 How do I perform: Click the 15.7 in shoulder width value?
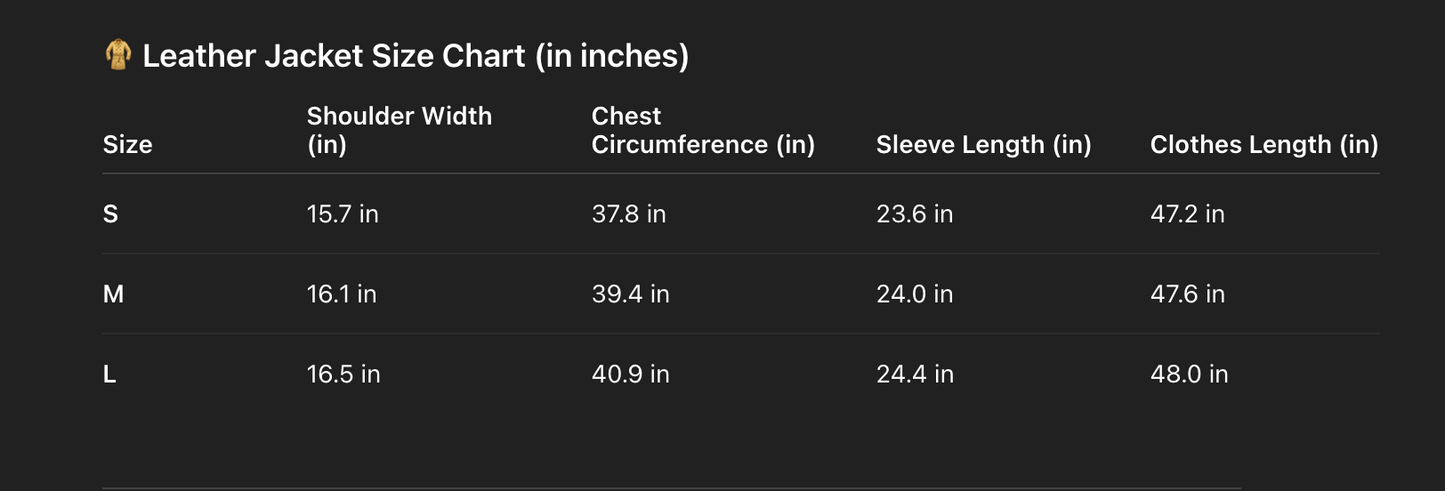click(x=342, y=214)
